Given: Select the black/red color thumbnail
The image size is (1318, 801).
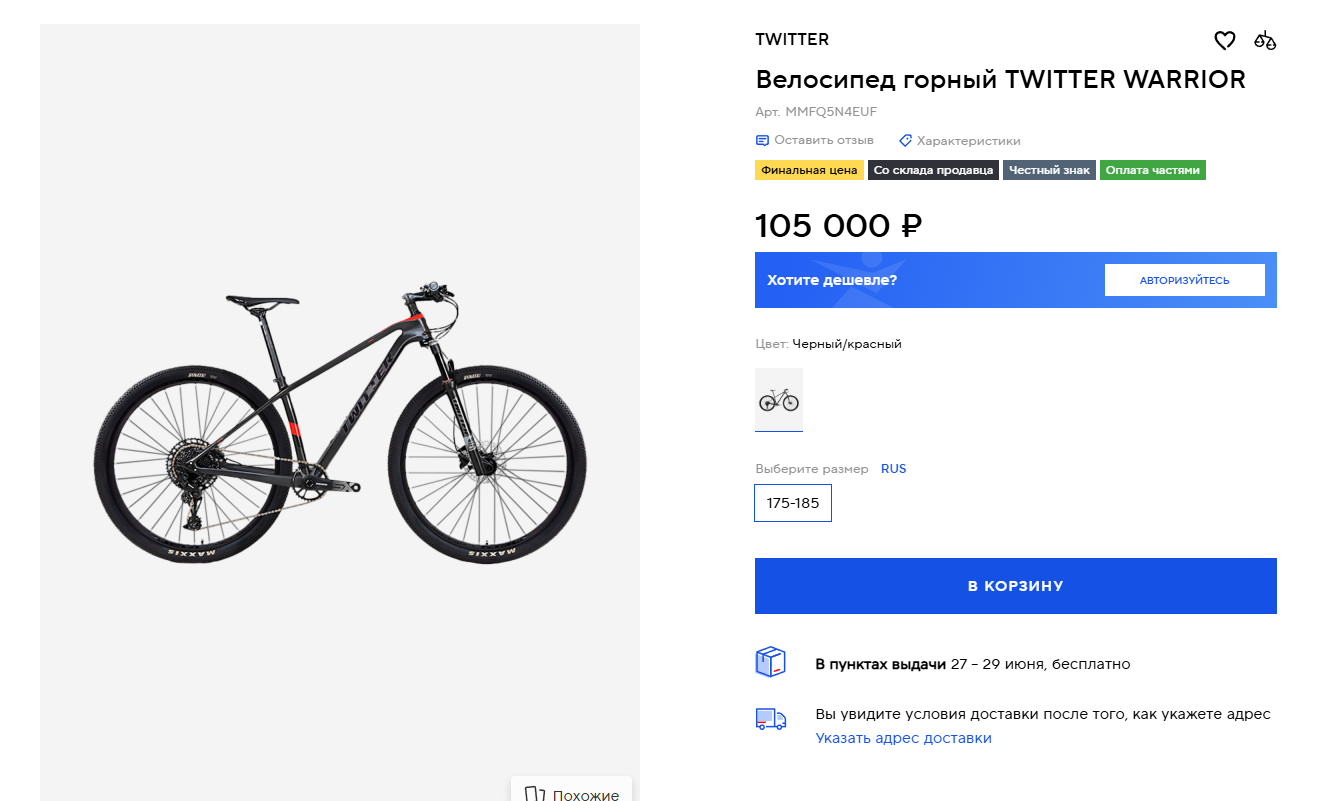Looking at the screenshot, I should pyautogui.click(x=779, y=400).
